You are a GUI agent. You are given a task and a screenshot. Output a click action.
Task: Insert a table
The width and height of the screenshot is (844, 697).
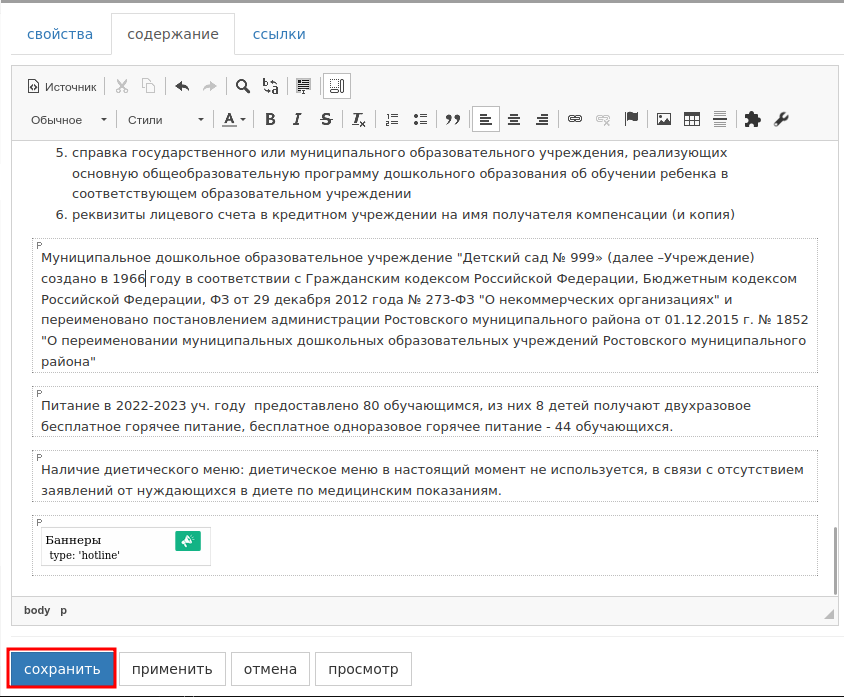692,119
